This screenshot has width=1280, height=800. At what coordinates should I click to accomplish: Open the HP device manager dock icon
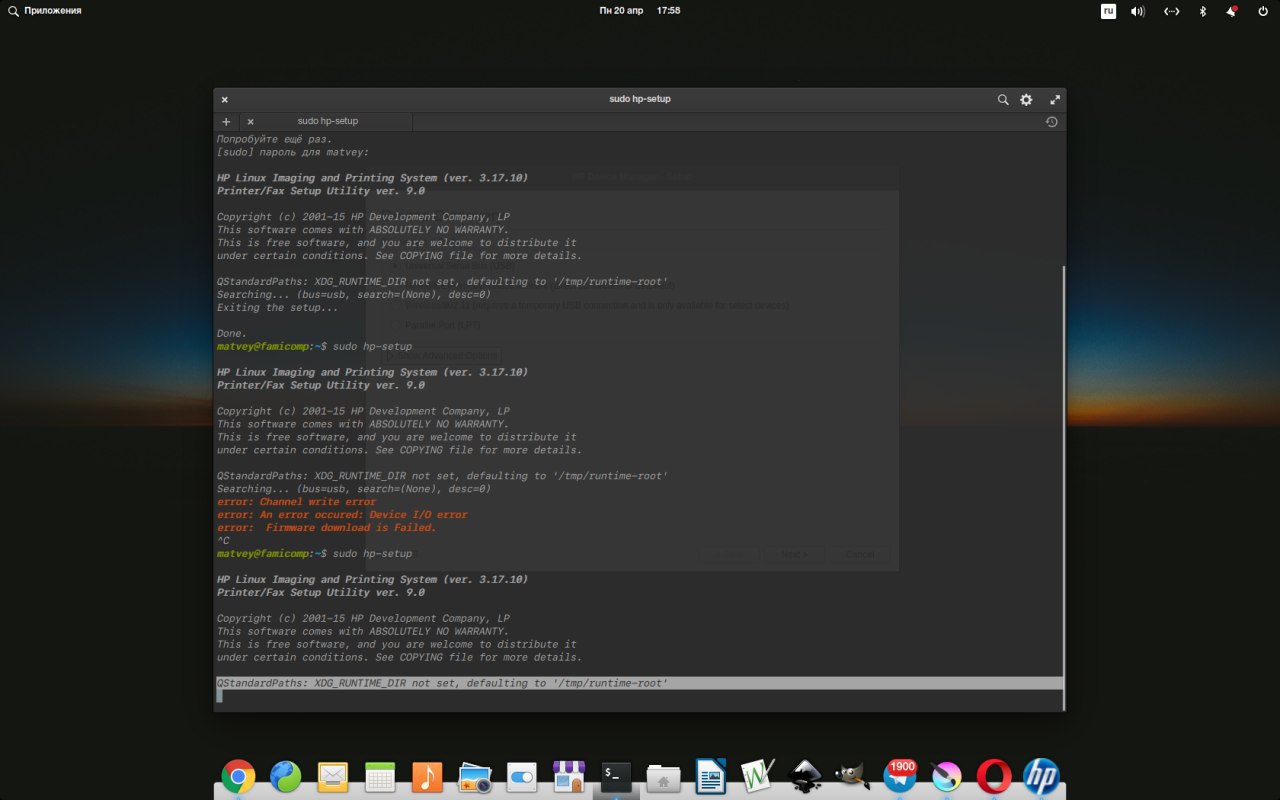click(1041, 776)
